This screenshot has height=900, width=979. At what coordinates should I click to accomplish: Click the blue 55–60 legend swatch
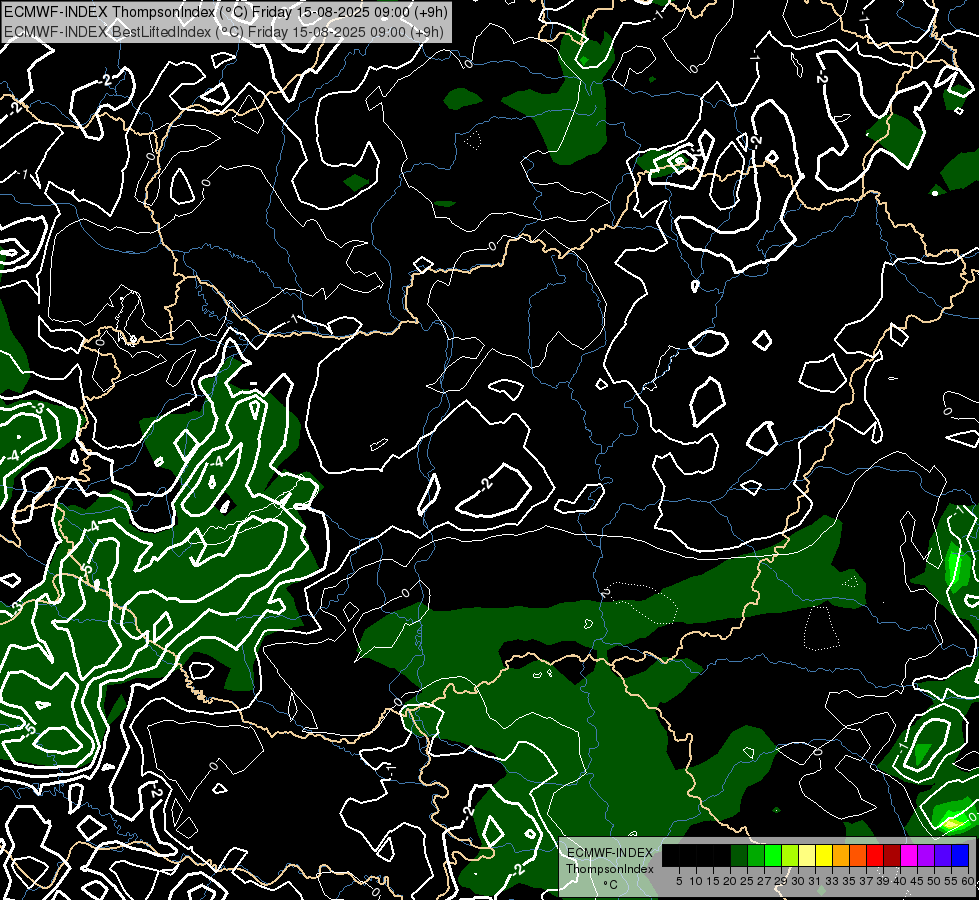960,855
